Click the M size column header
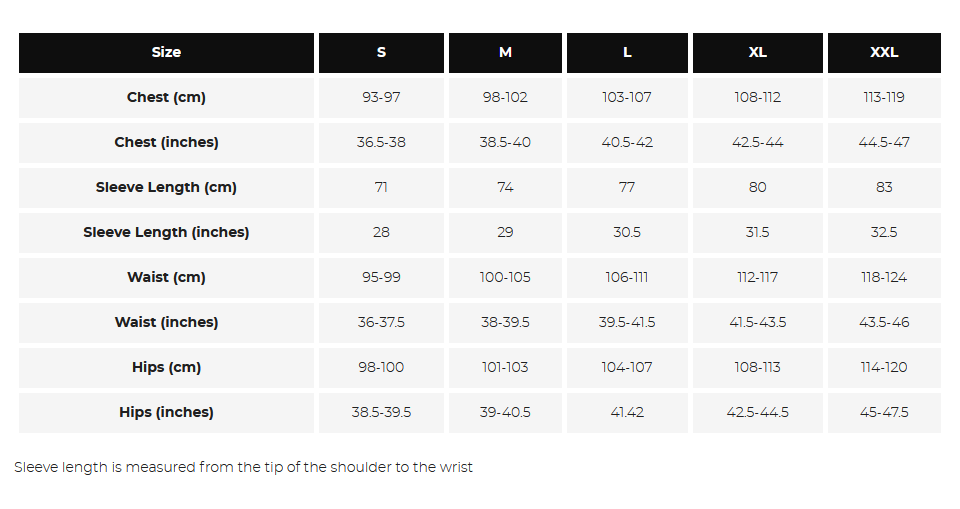Viewport: 960px width, 509px height. pyautogui.click(x=505, y=53)
